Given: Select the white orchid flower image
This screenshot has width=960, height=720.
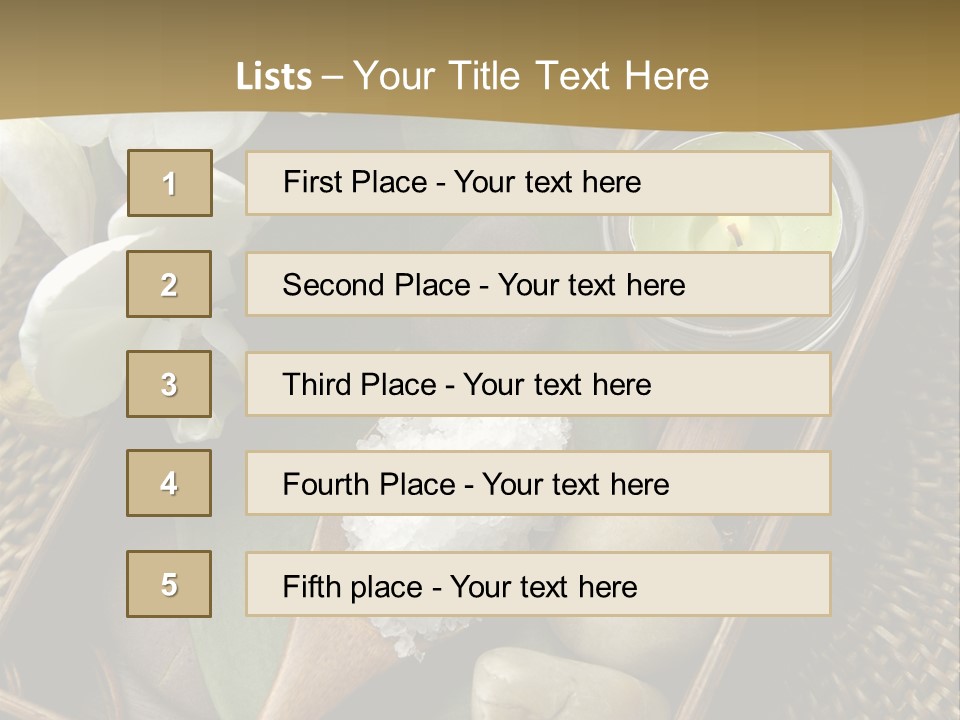Looking at the screenshot, I should [70, 300].
